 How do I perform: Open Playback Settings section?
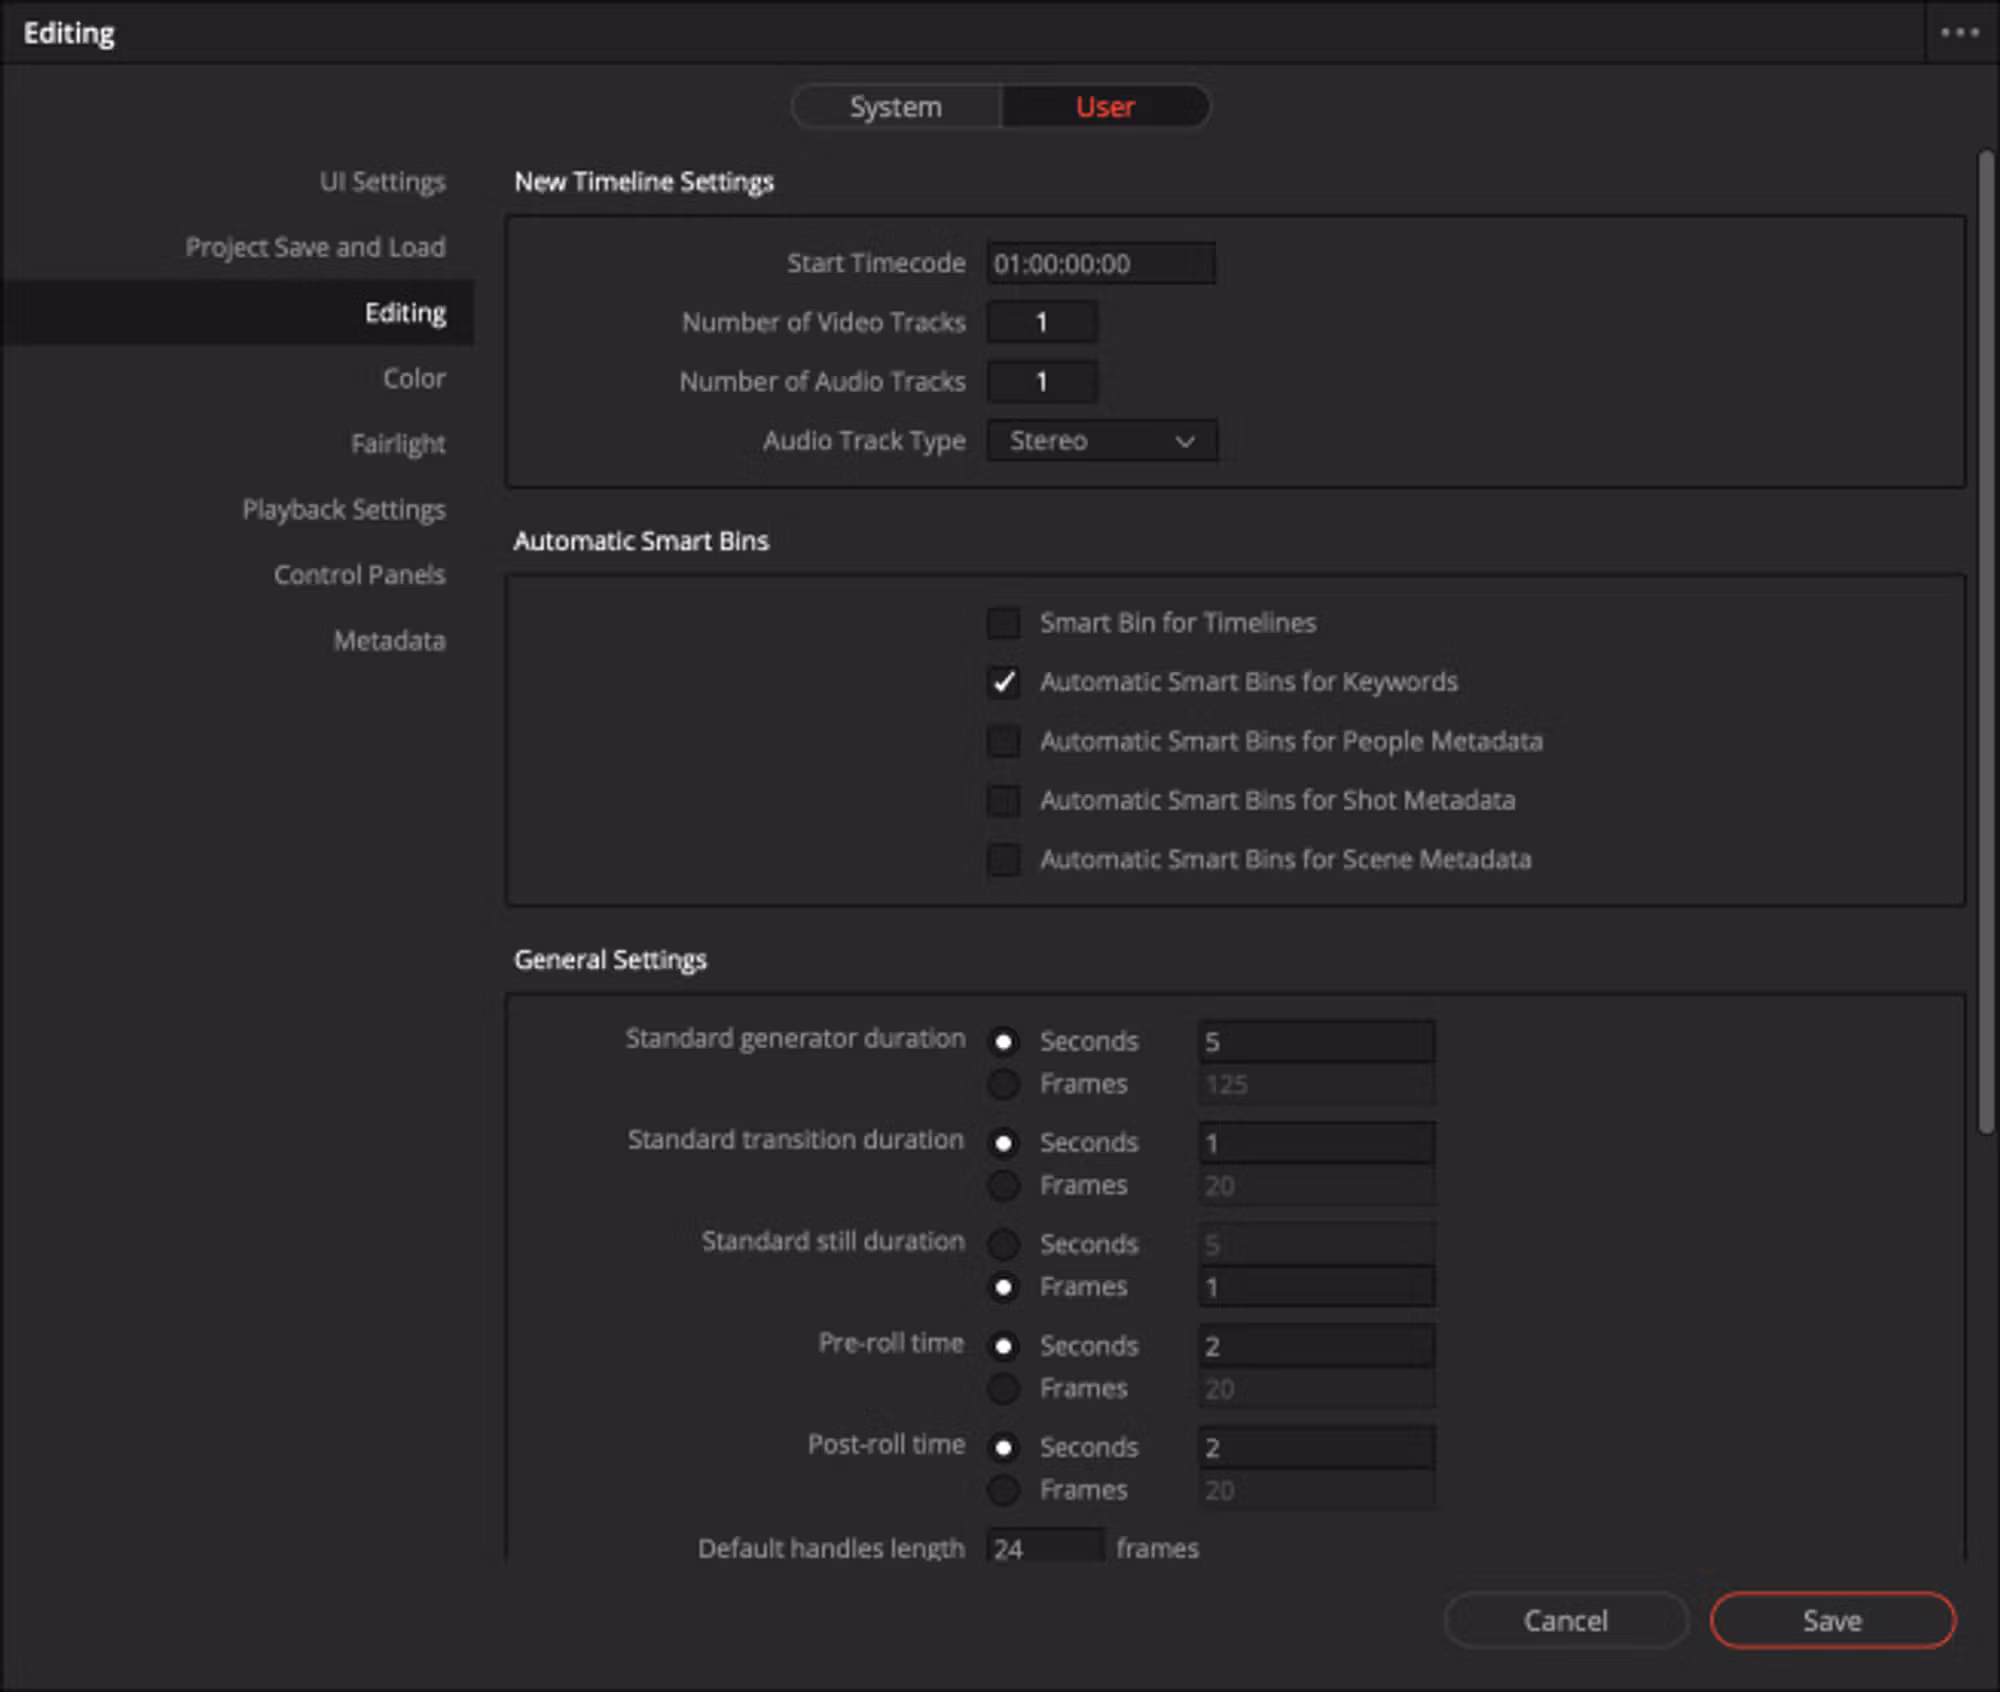[x=344, y=510]
